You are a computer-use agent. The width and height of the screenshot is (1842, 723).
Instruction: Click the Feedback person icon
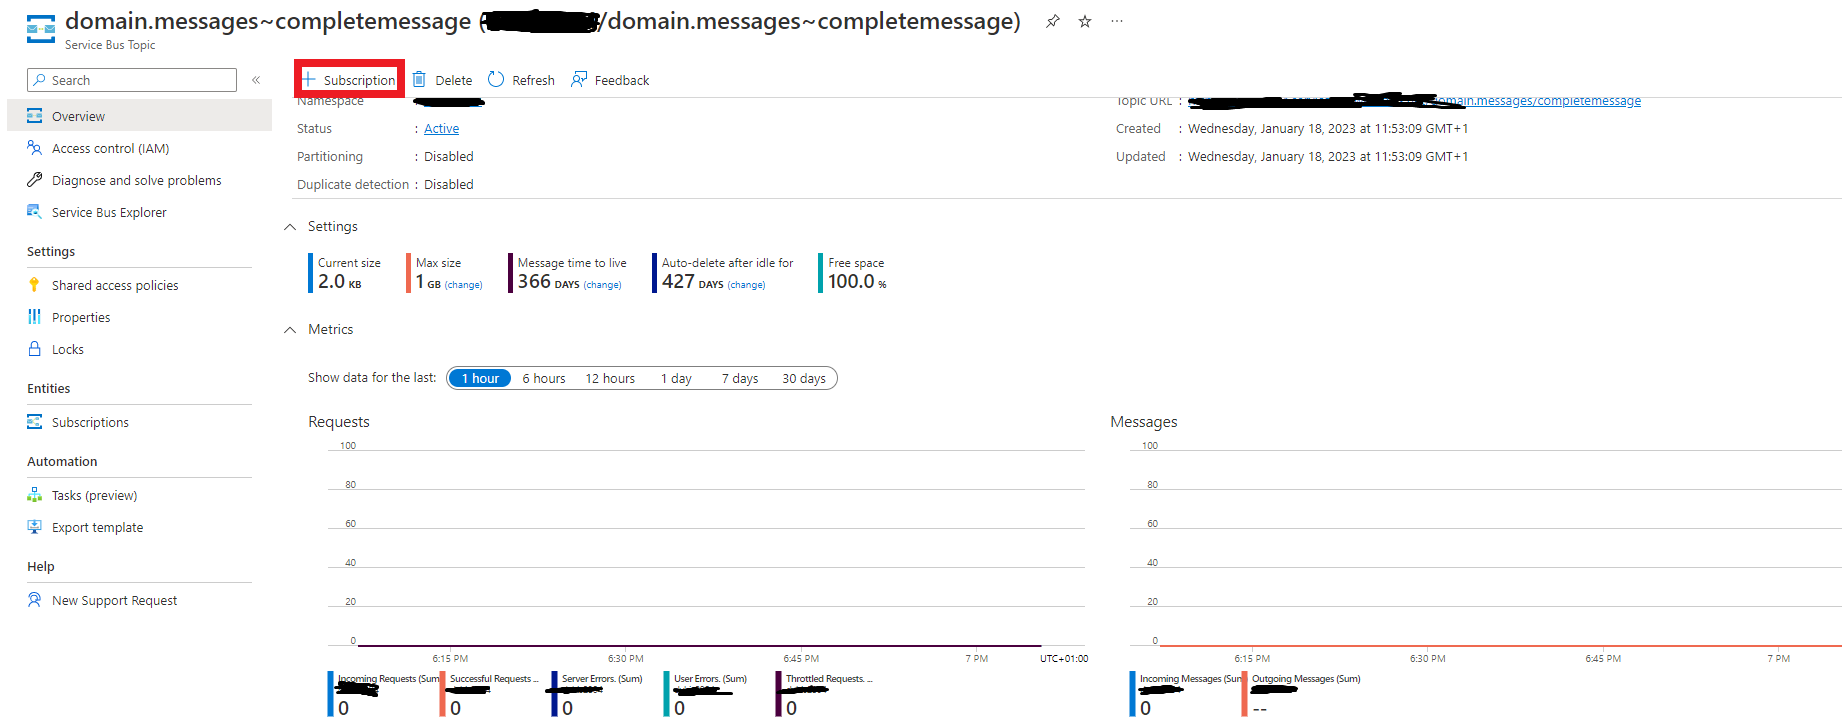pyautogui.click(x=579, y=79)
